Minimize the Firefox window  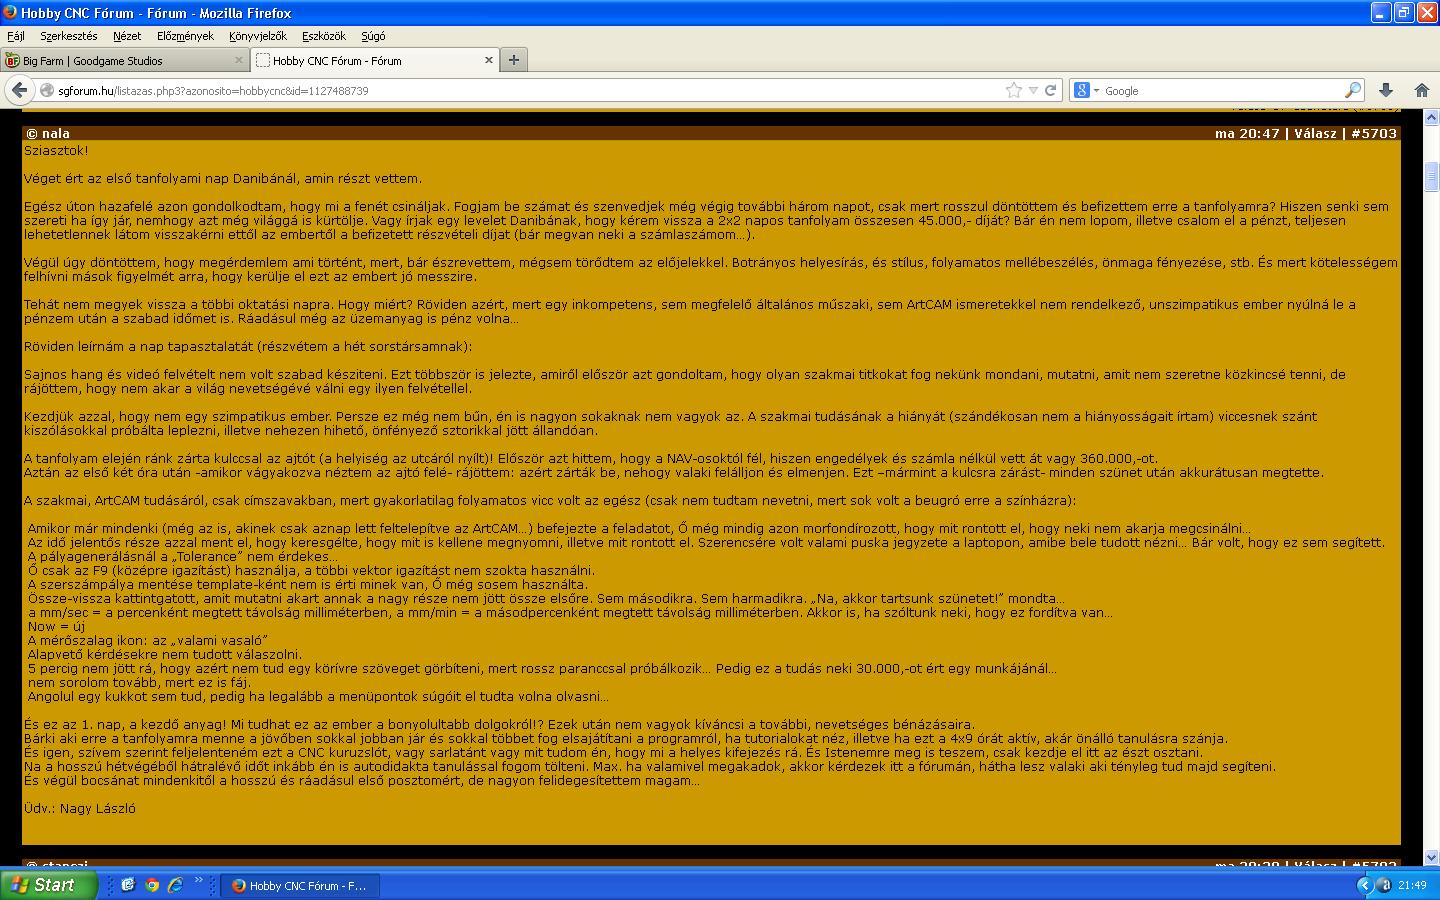point(1381,12)
